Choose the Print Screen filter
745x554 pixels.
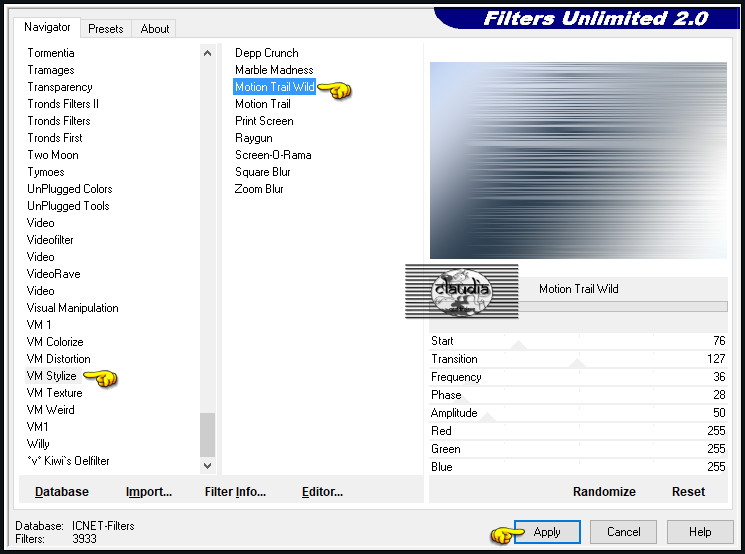pyautogui.click(x=264, y=121)
